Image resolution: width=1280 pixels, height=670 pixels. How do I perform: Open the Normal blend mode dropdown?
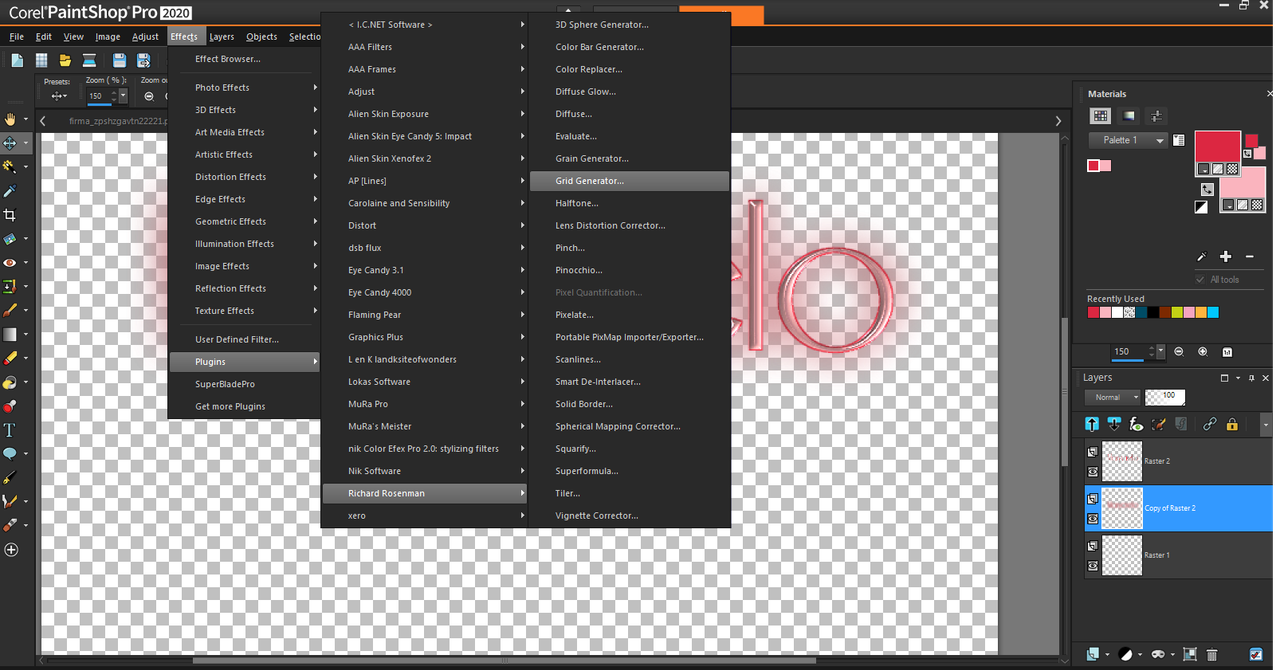coord(1112,397)
